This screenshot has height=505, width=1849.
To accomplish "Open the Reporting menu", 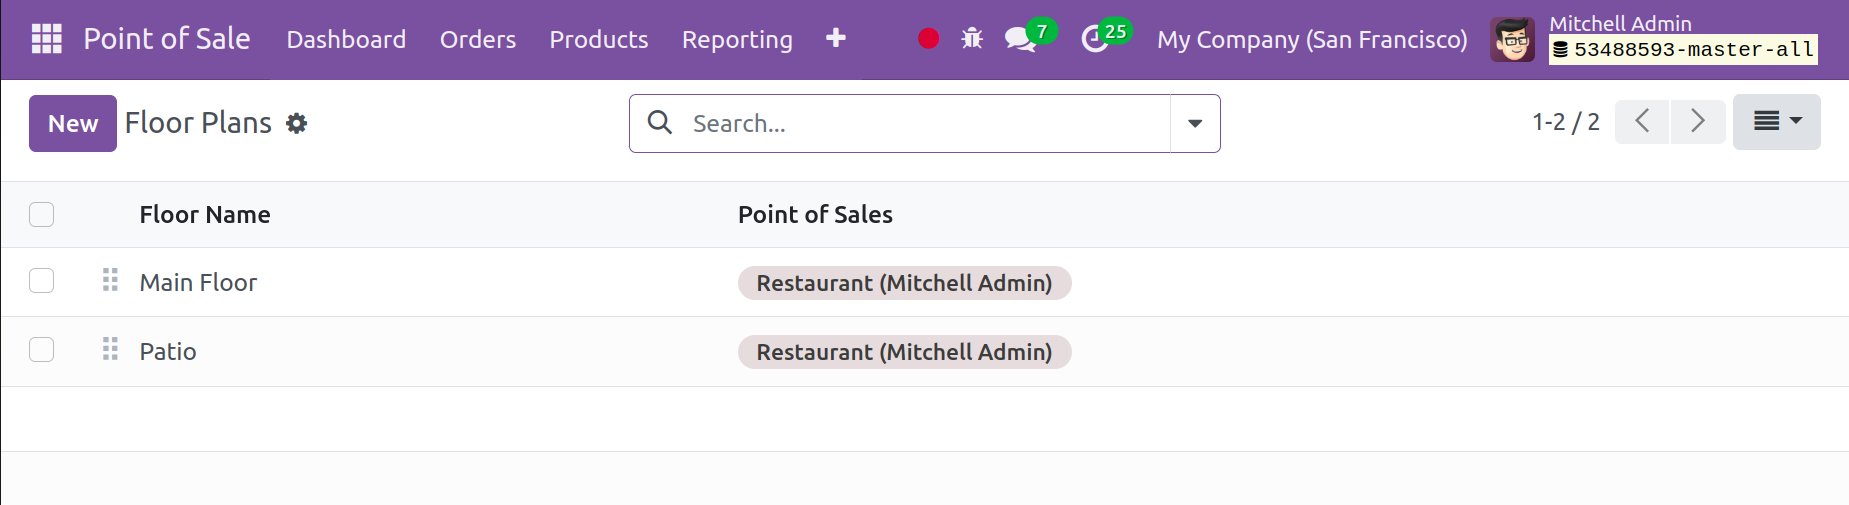I will click(x=737, y=39).
